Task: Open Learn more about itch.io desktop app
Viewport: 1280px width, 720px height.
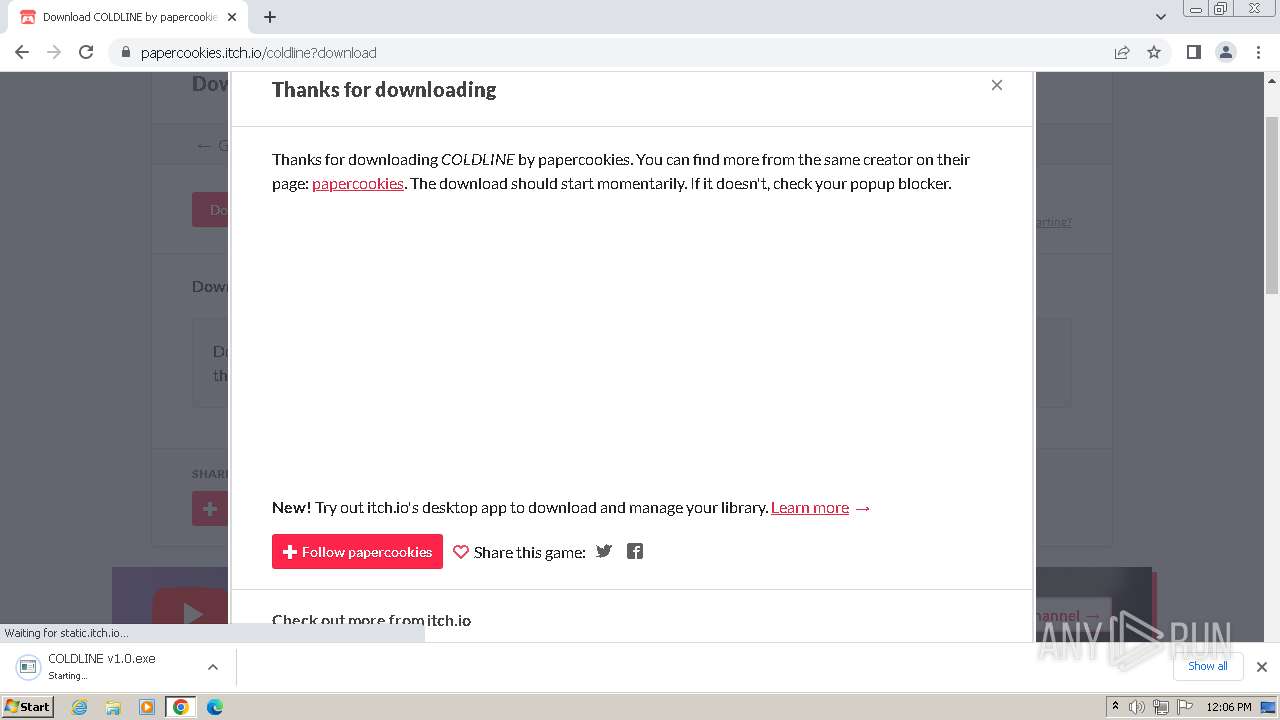Action: 810,508
